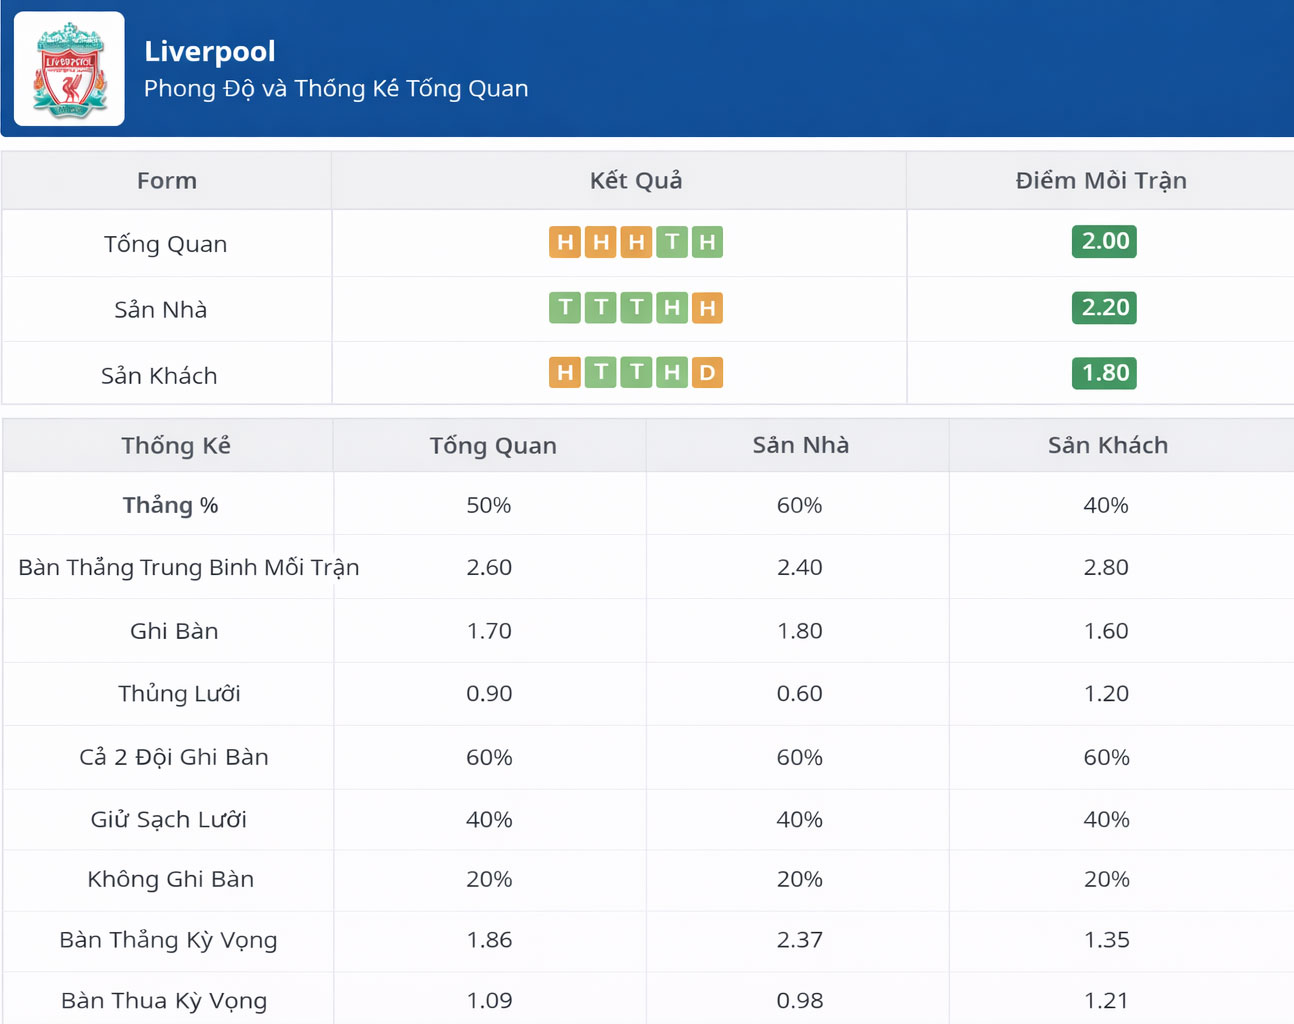
Task: Click the orange H badge in Sân Nhà form row
Action: 707,308
